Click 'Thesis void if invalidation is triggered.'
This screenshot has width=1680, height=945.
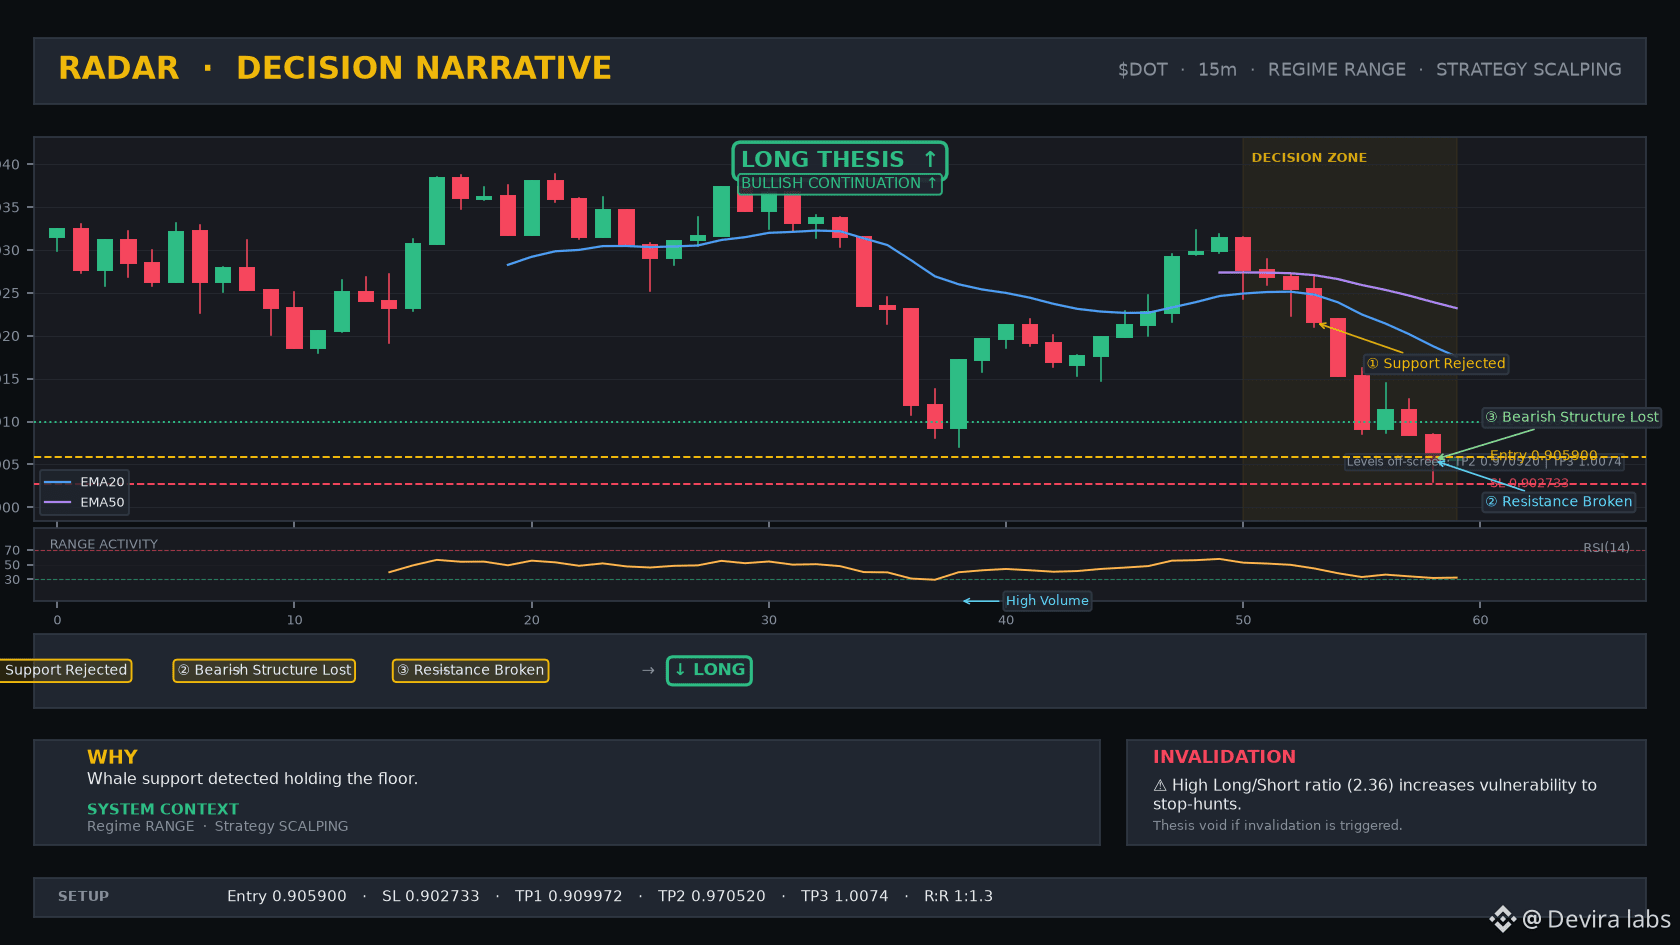(x=1277, y=826)
